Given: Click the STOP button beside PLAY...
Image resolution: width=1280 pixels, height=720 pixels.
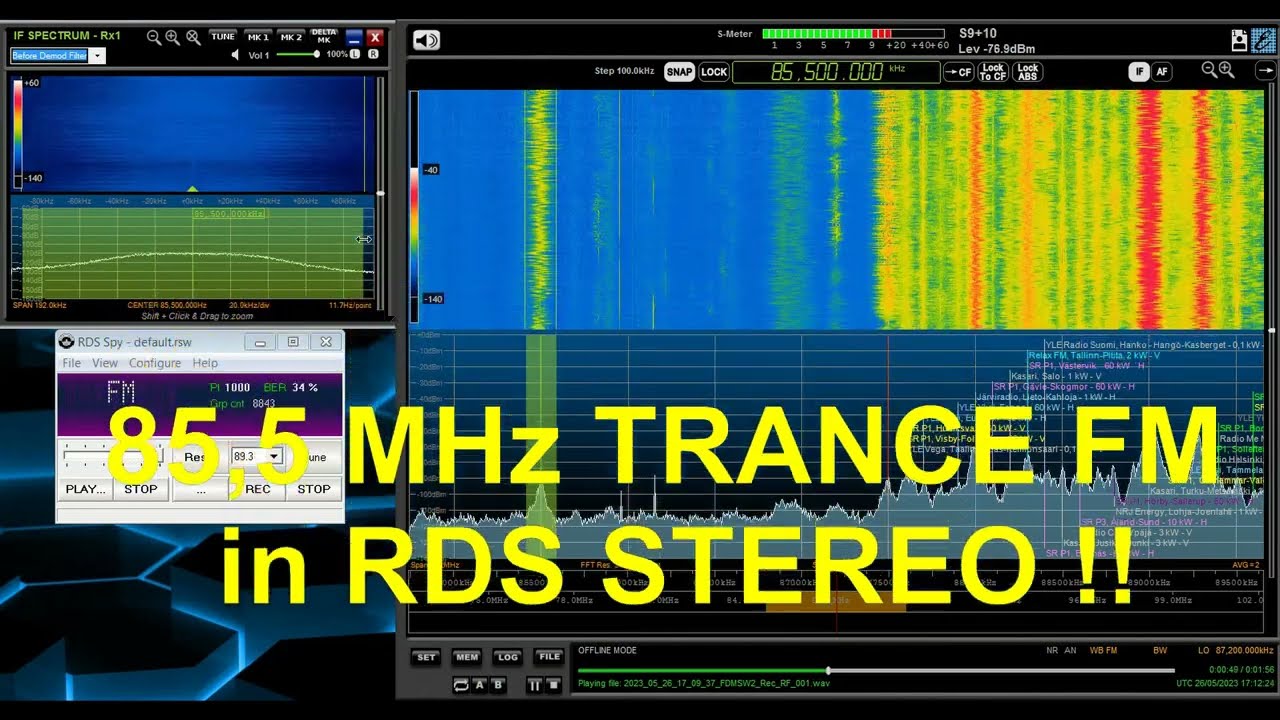Looking at the screenshot, I should (x=140, y=489).
